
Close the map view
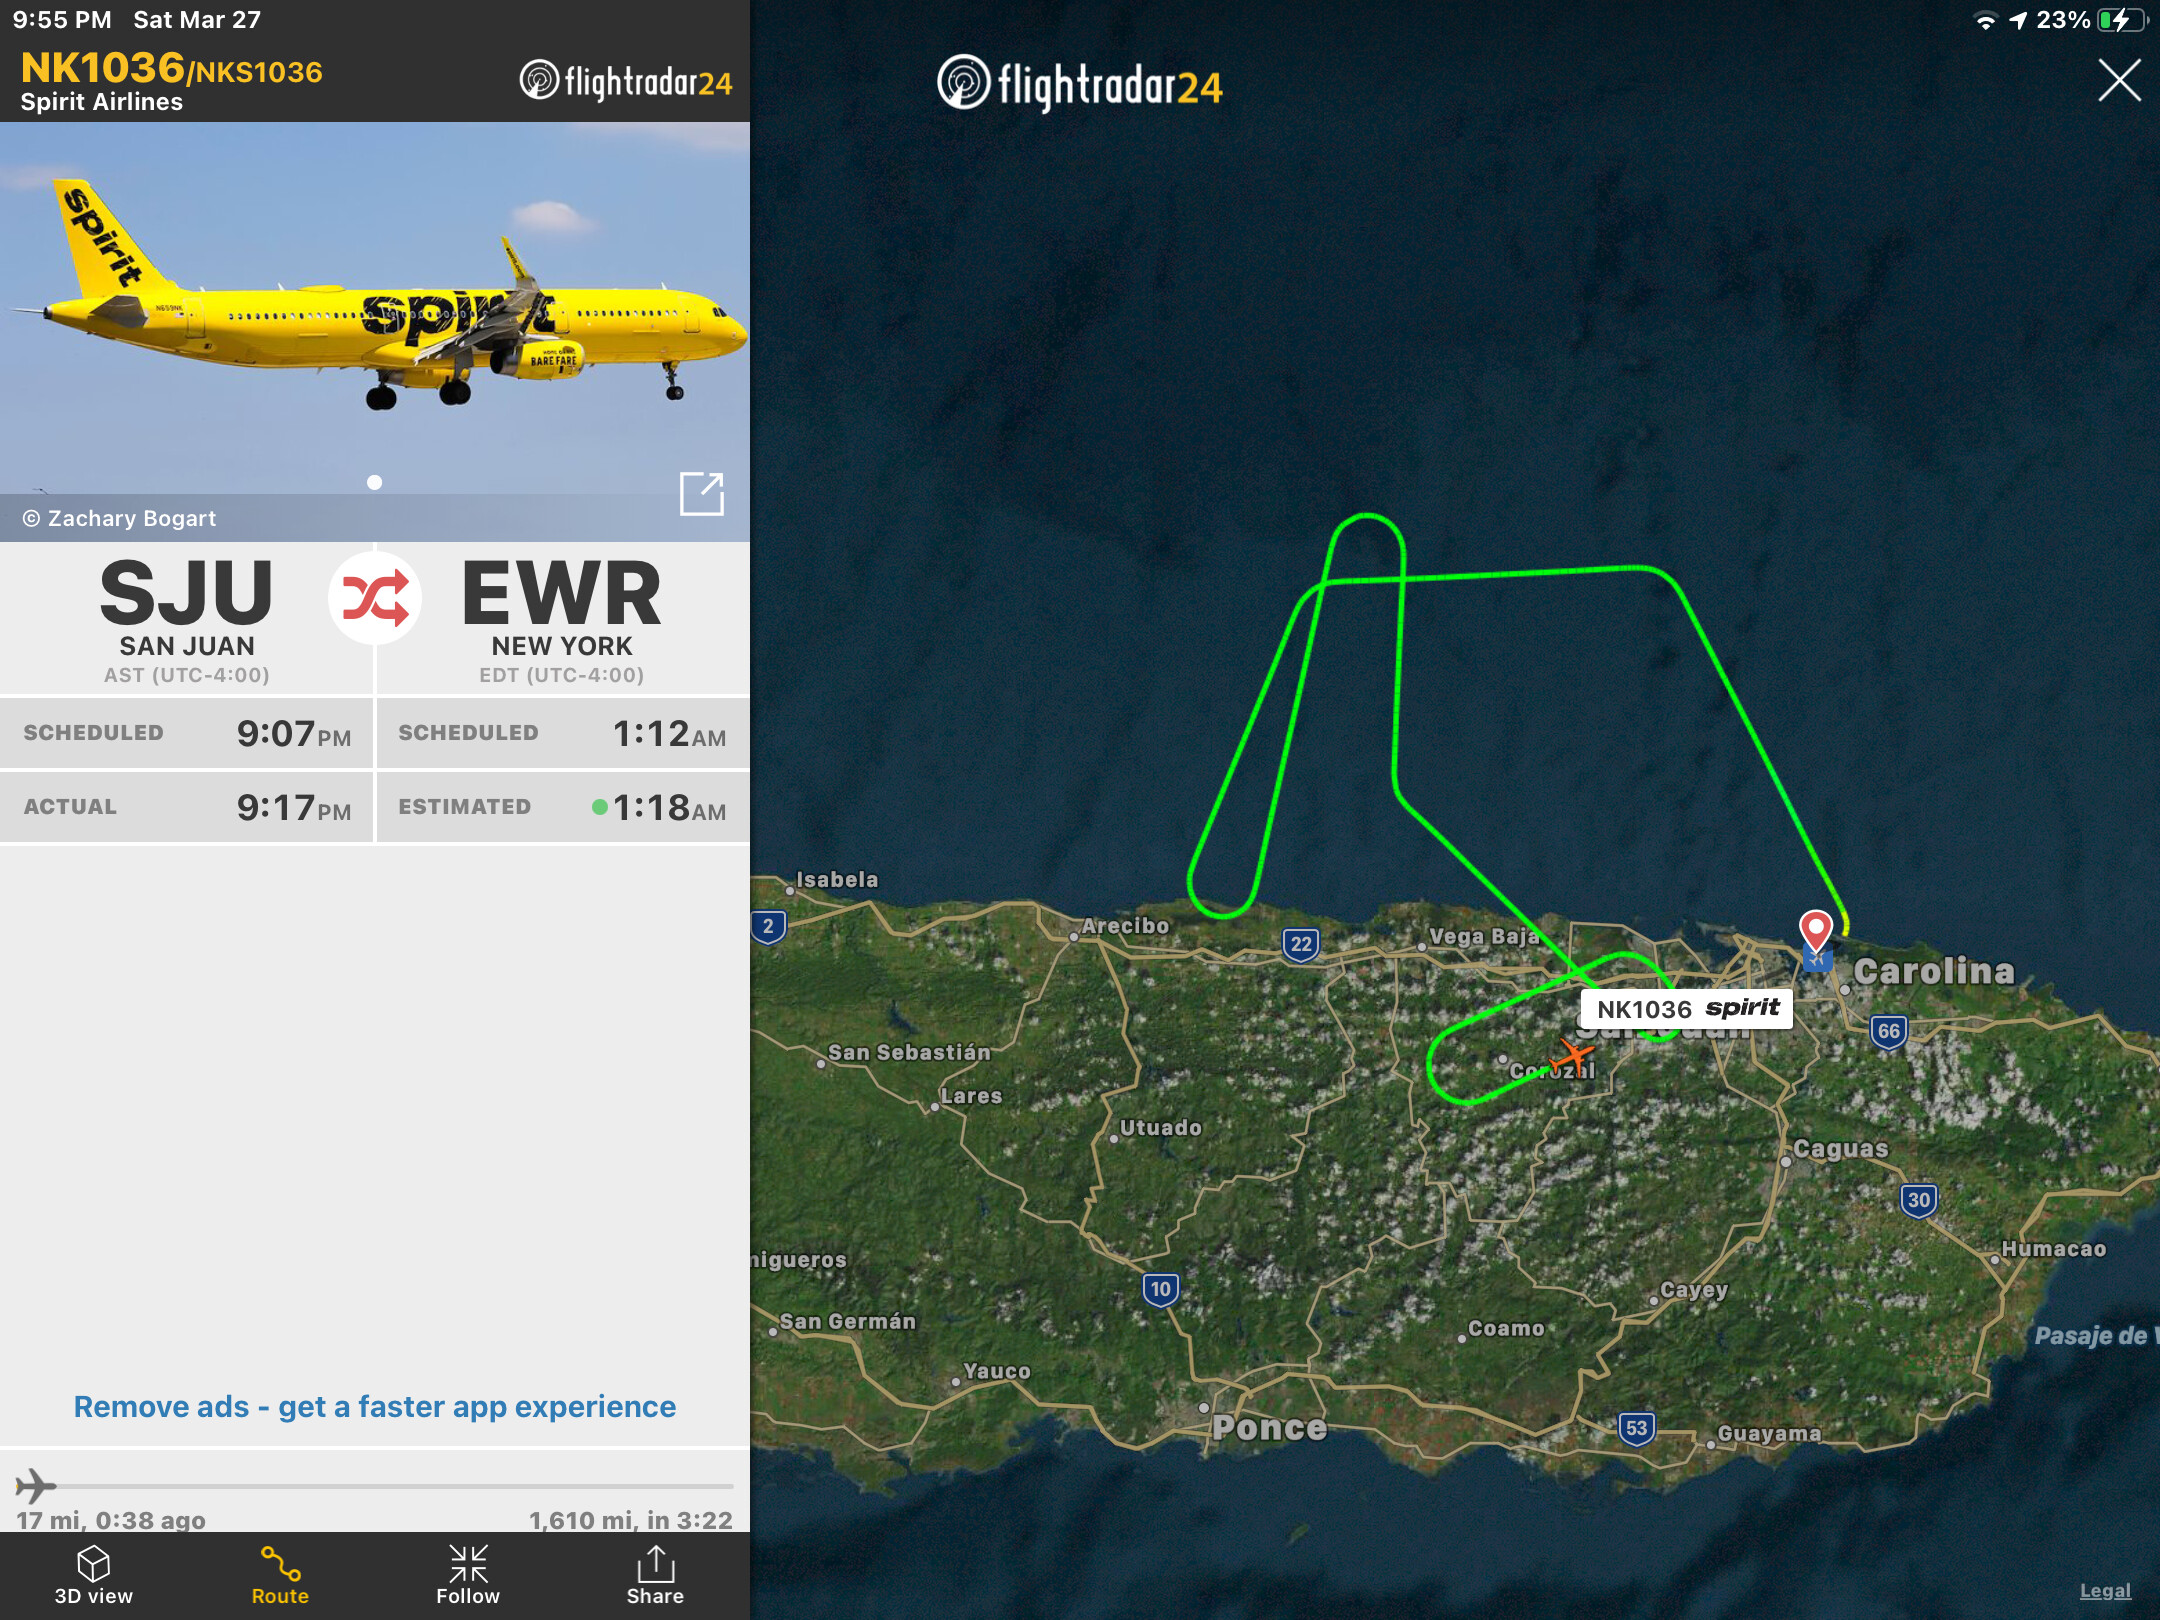click(x=2119, y=80)
